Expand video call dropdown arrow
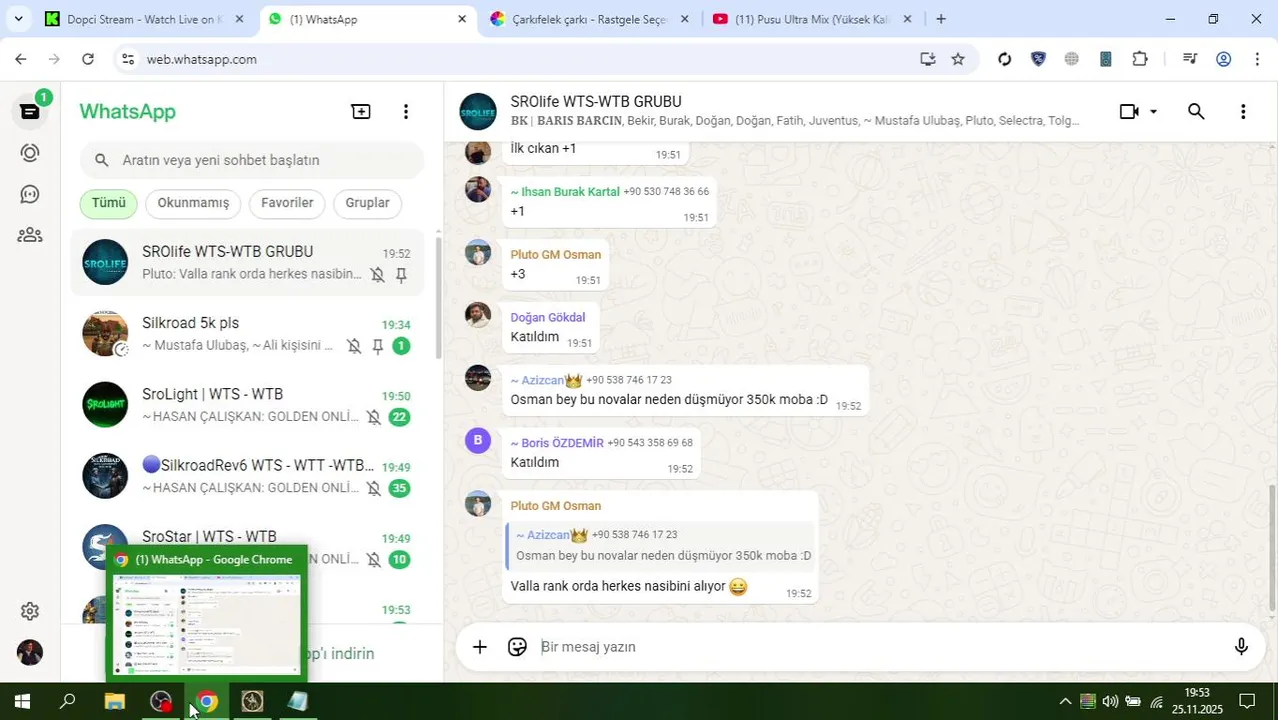Viewport: 1278px width, 720px height. [x=1153, y=112]
